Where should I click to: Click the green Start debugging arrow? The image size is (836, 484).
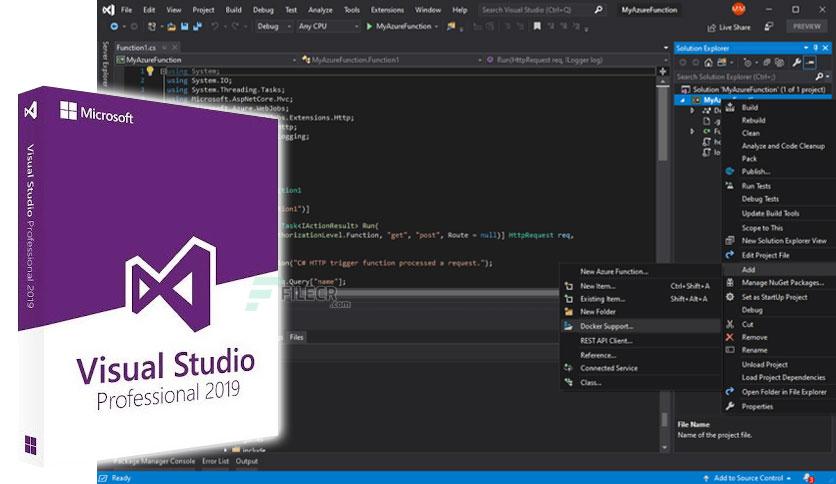point(369,26)
